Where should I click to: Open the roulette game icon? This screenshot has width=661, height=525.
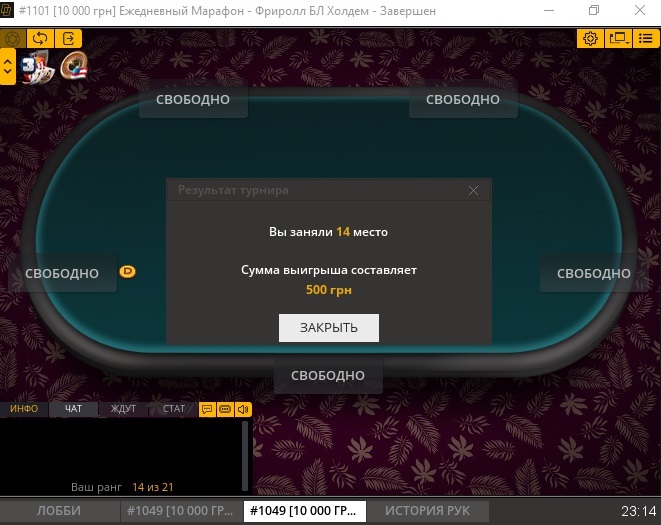click(74, 65)
